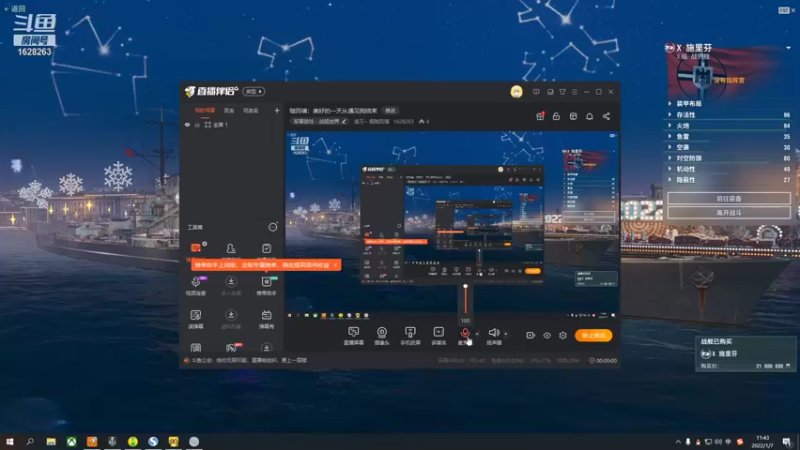Expand the microphone options arrow

pos(478,334)
